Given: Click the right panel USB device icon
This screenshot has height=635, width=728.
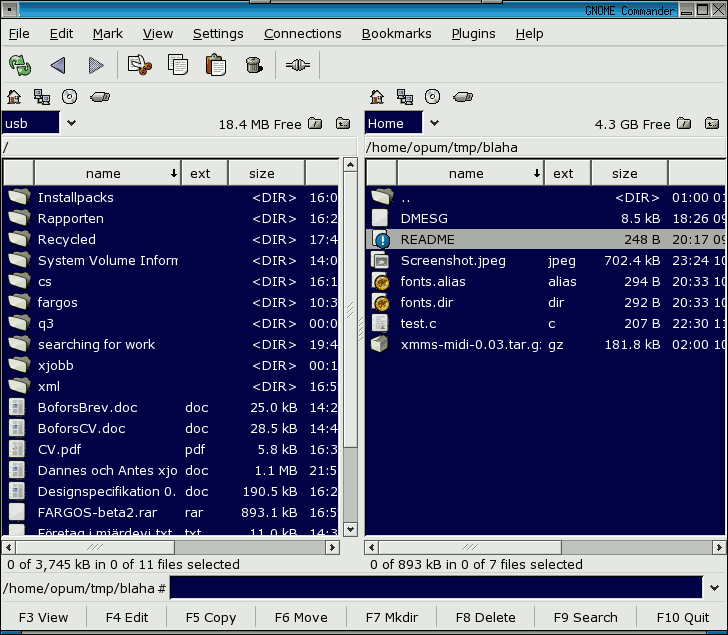Looking at the screenshot, I should point(462,97).
